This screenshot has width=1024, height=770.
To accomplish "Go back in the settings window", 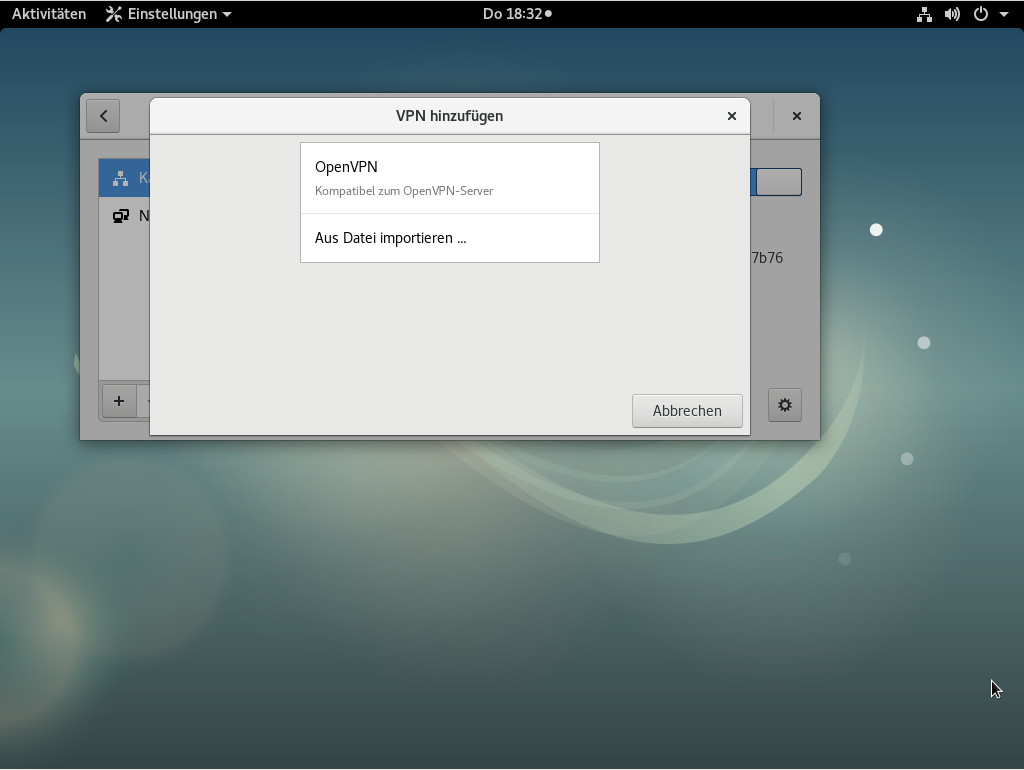I will 103,116.
